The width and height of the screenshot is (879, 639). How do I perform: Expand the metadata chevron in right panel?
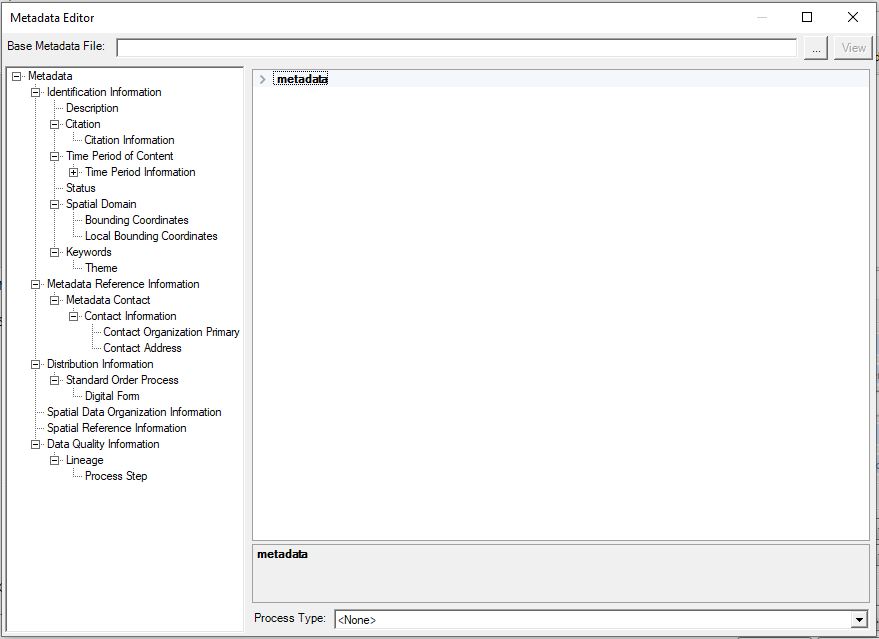coord(263,79)
